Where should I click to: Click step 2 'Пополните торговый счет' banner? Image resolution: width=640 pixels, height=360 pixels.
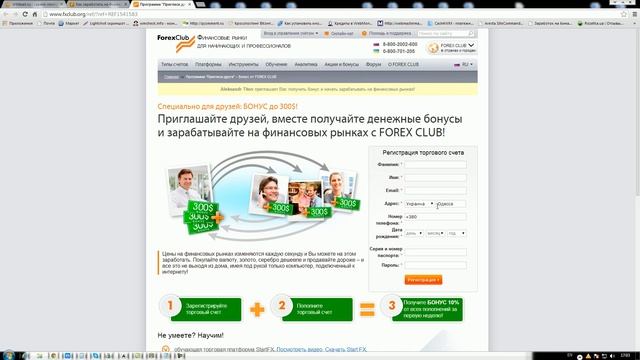point(312,309)
